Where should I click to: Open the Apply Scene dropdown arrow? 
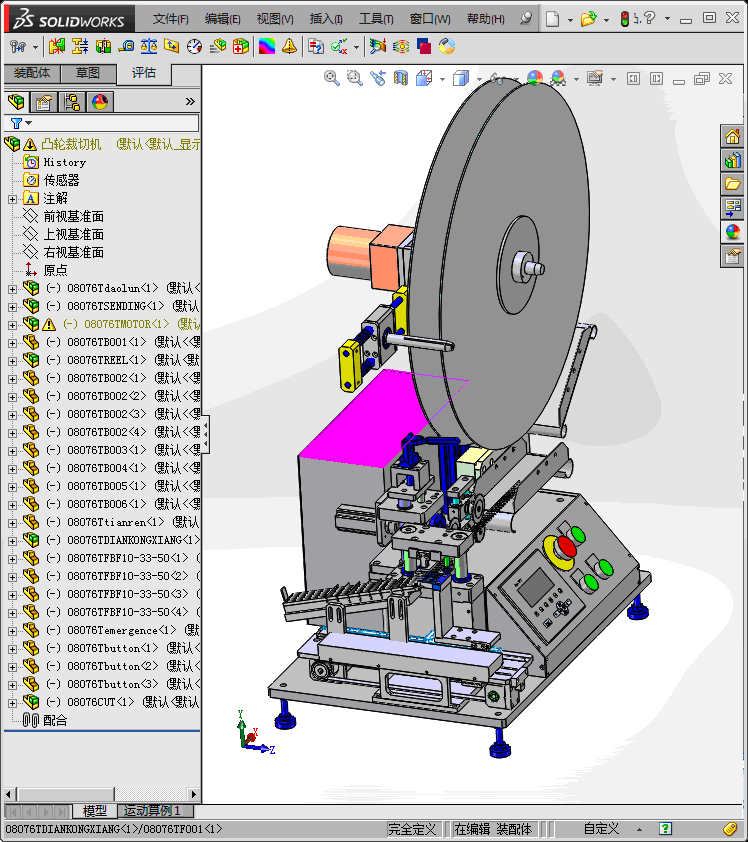coord(576,79)
